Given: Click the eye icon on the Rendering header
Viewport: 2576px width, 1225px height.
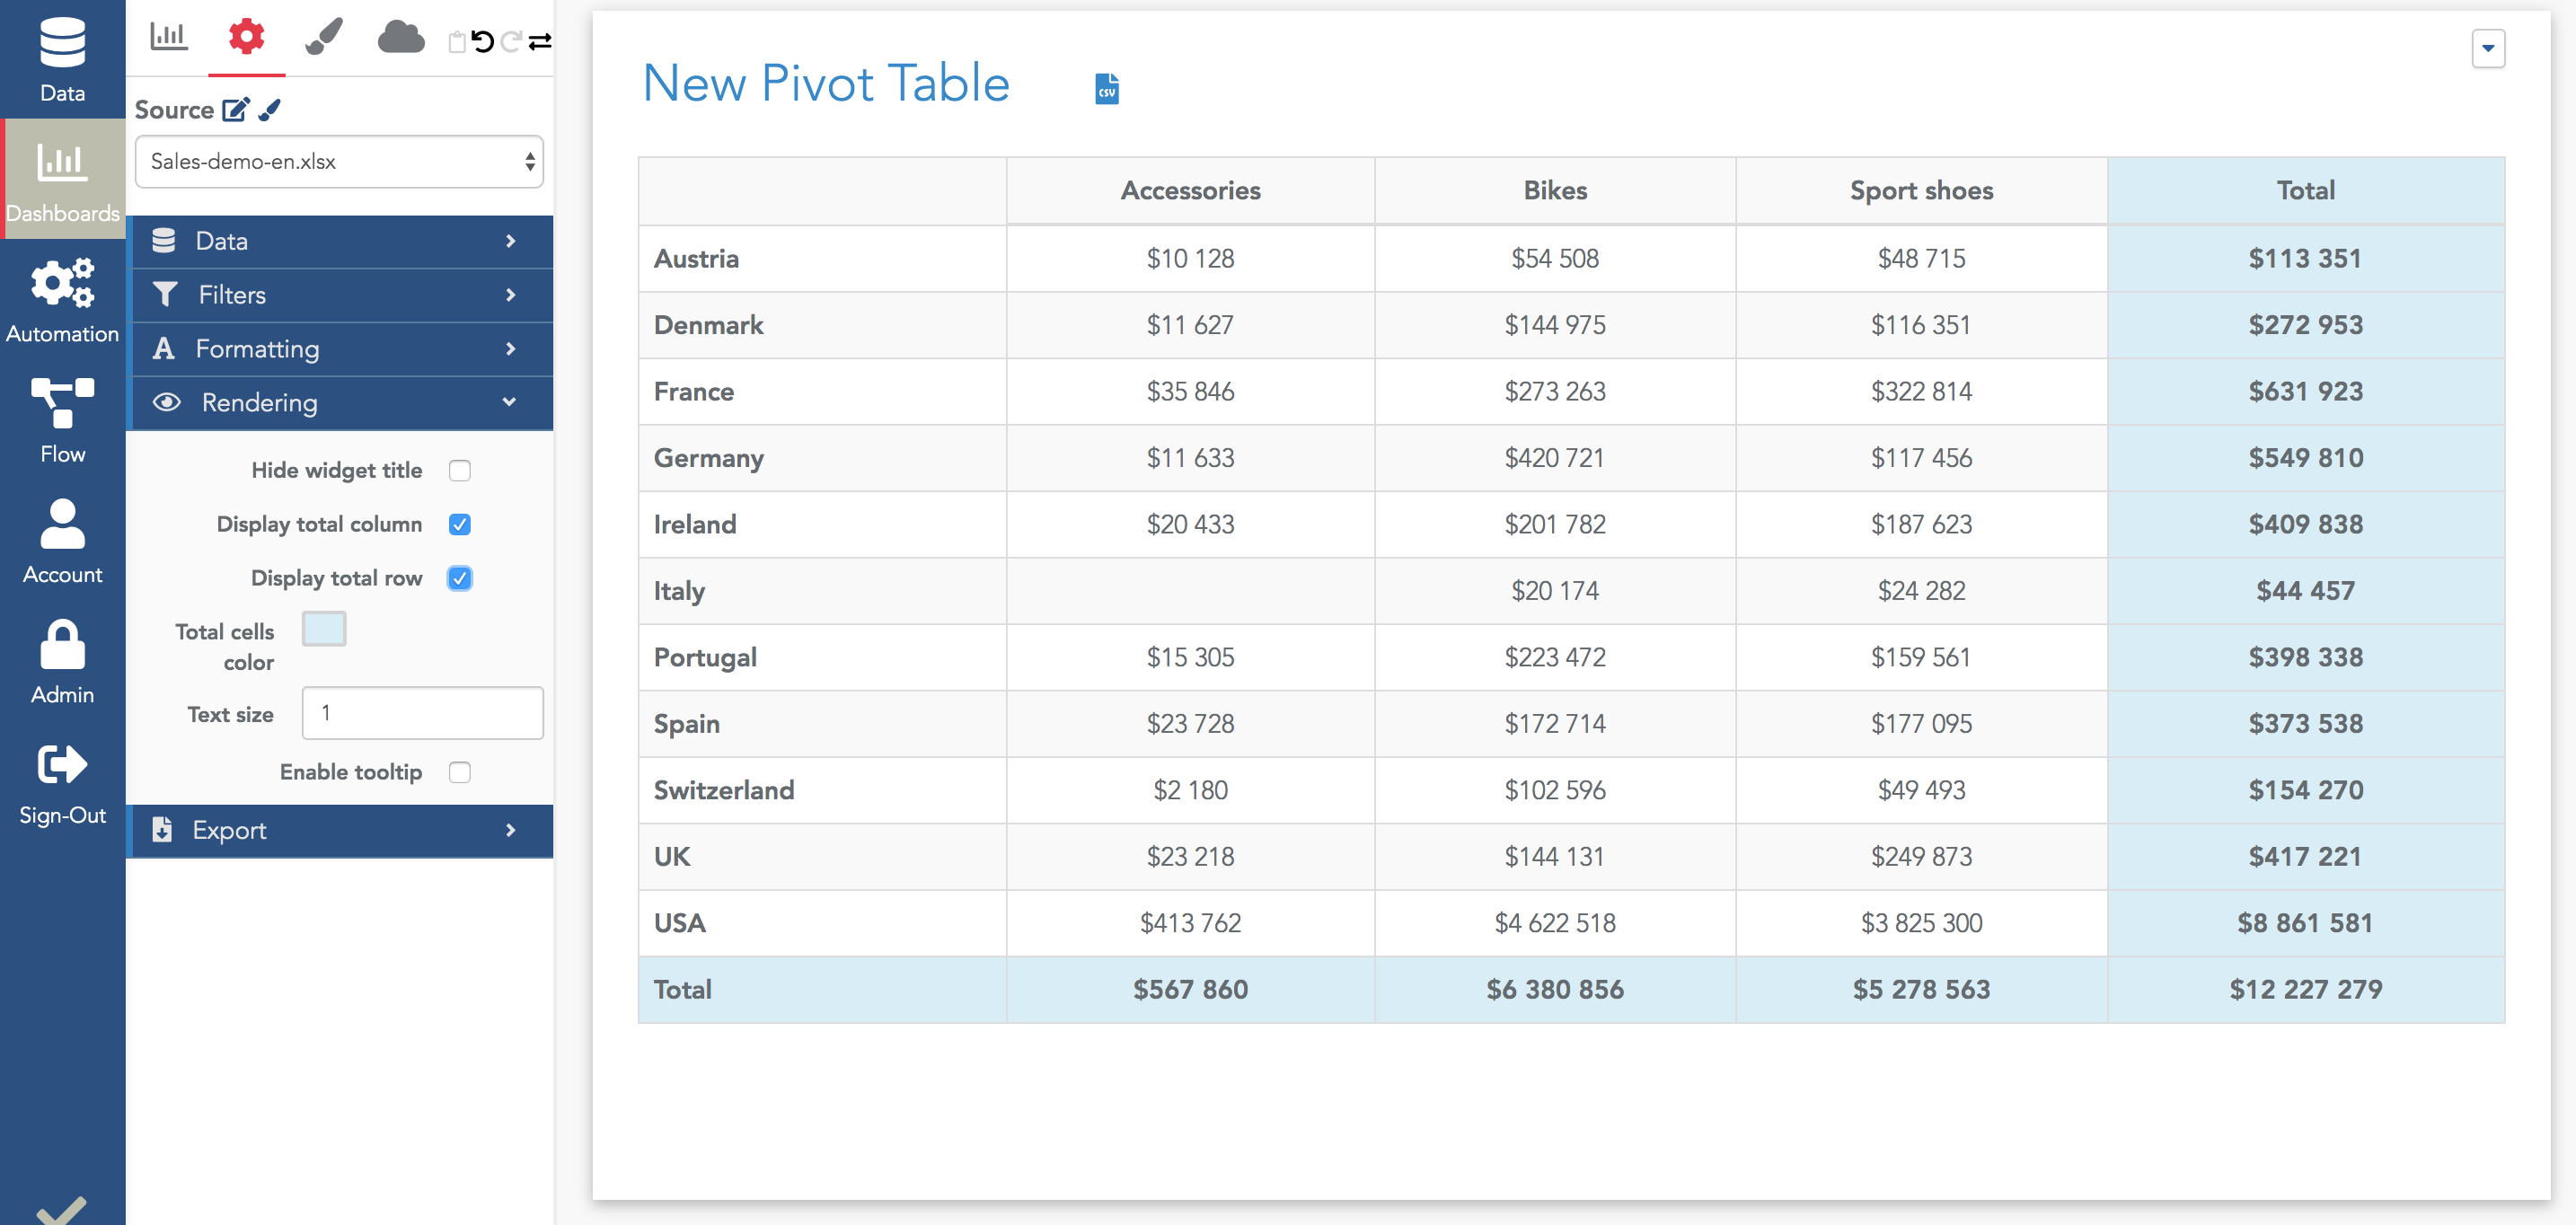Looking at the screenshot, I should (166, 403).
